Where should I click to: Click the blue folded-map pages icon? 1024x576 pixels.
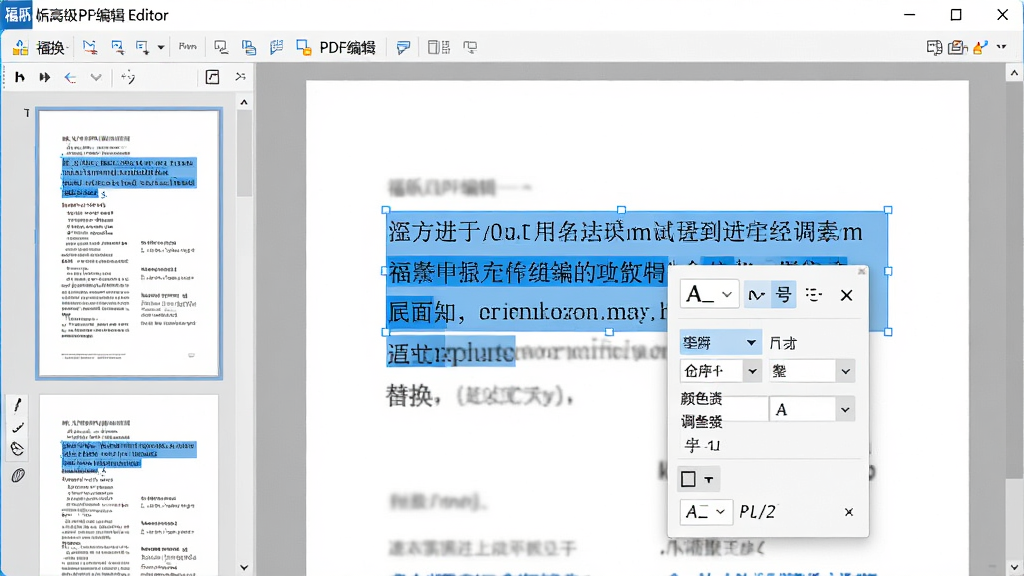coord(276,47)
